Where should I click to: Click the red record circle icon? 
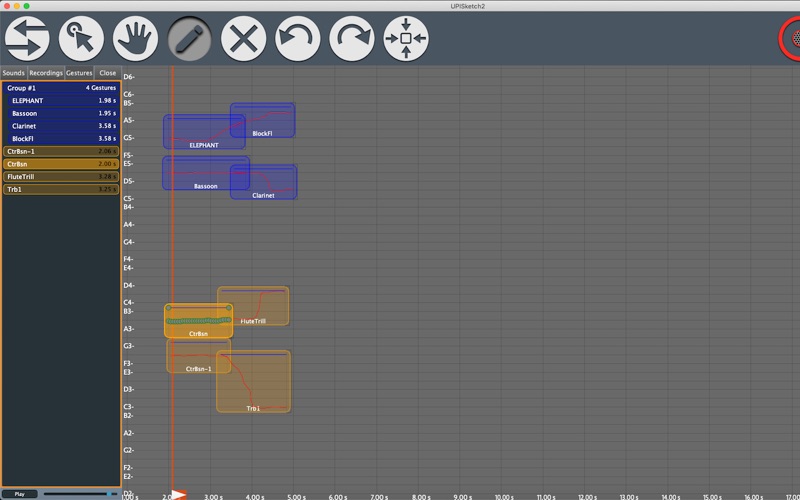(x=790, y=38)
